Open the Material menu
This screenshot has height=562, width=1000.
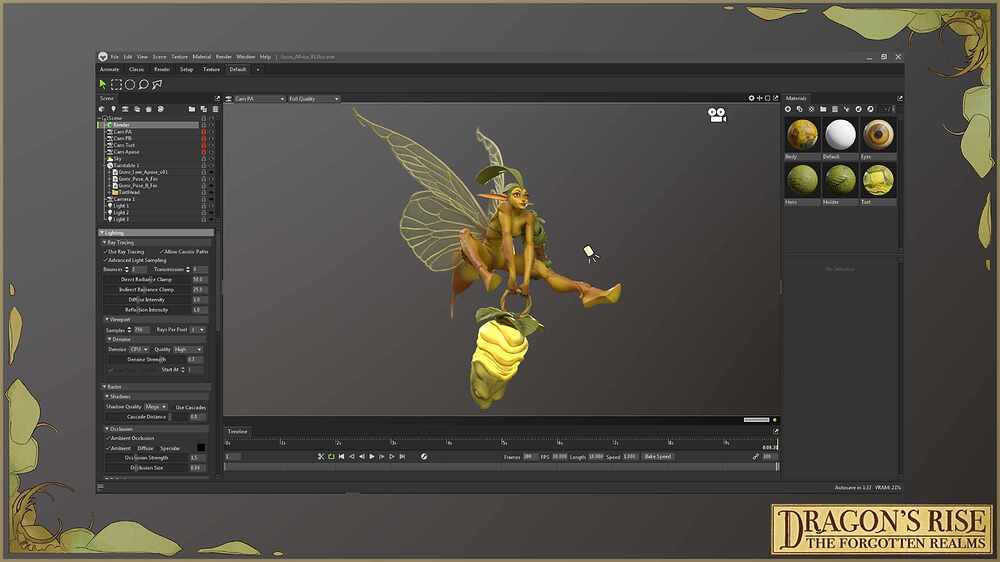[x=202, y=57]
